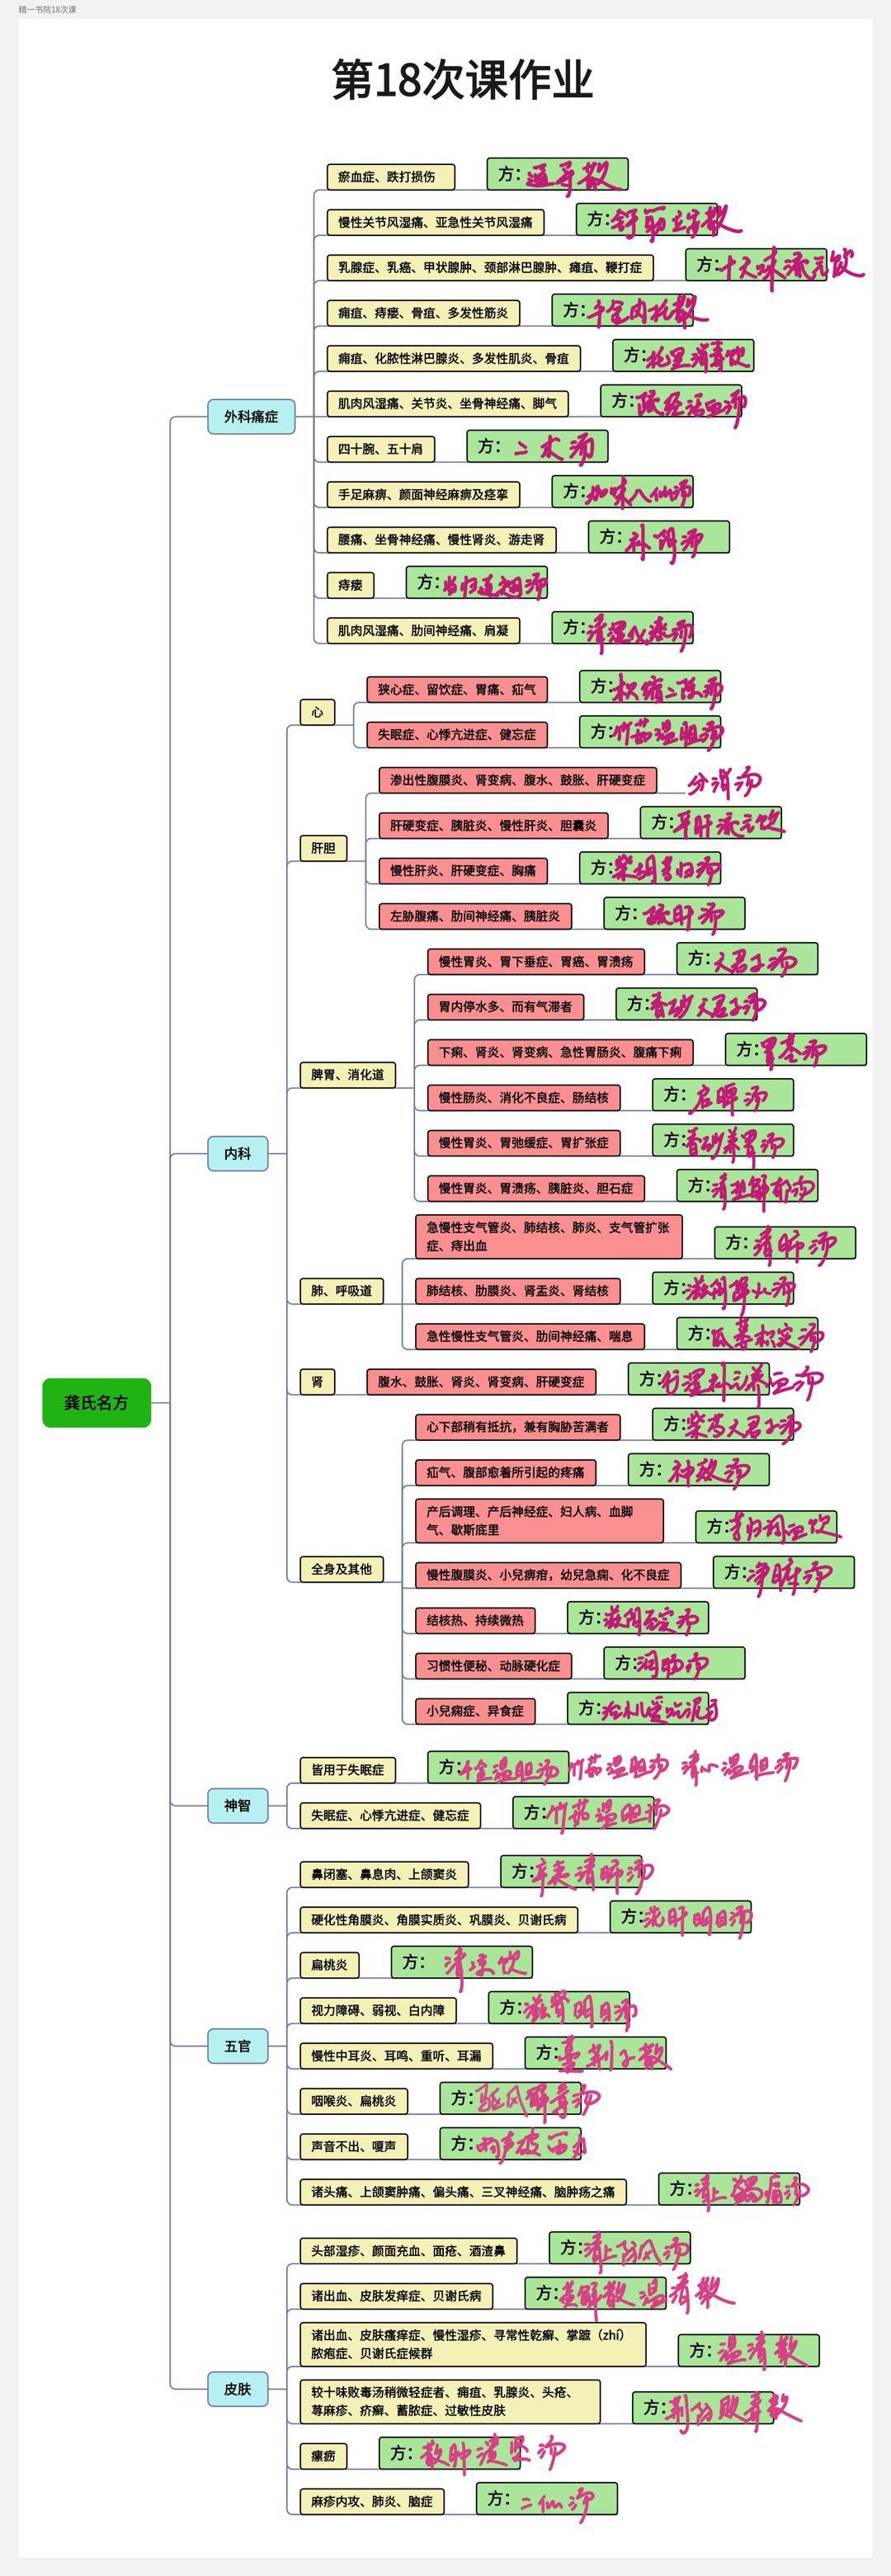891x2576 pixels.
Task: Click the 脾胃、消化道 node
Action: [347, 1075]
